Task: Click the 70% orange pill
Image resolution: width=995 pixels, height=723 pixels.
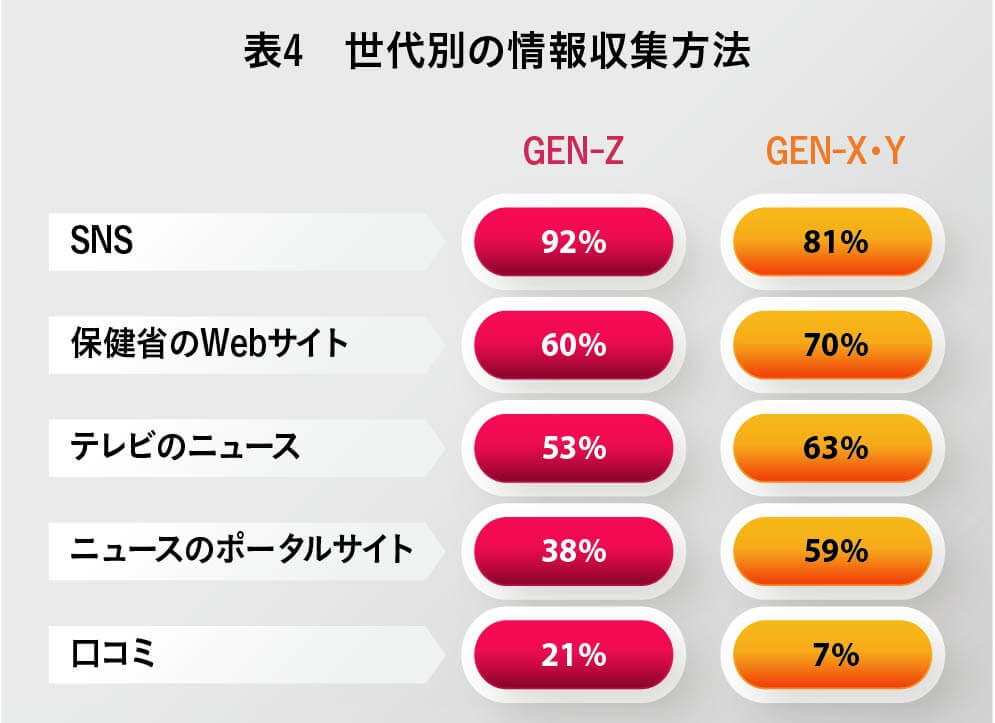Action: [833, 345]
